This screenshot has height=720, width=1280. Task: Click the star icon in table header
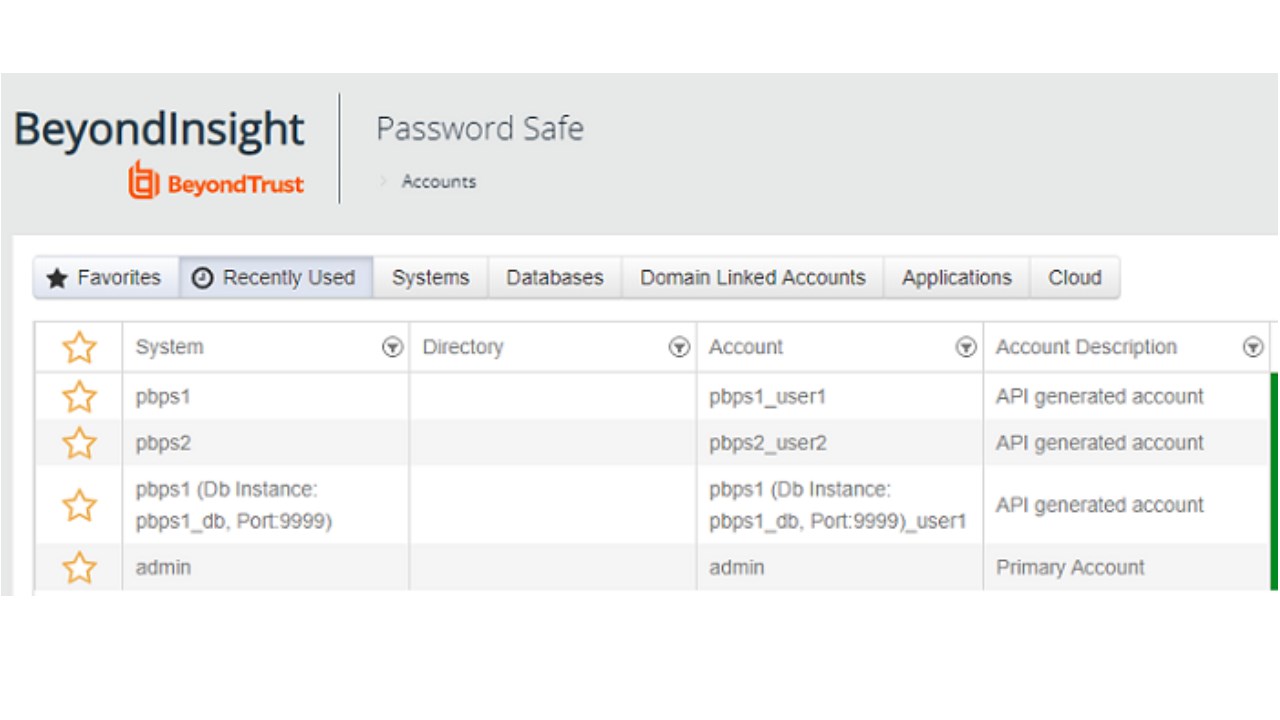pos(79,348)
